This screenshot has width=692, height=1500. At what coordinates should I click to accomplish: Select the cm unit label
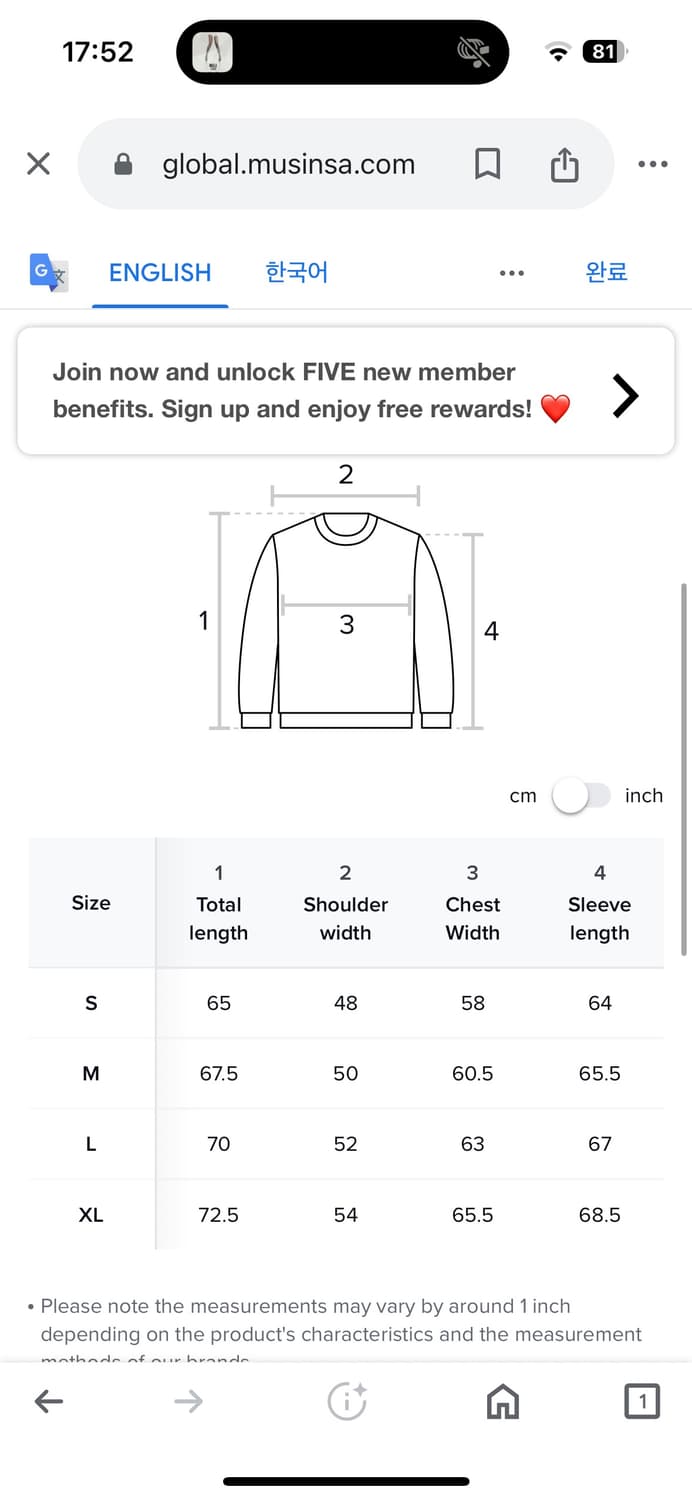(x=523, y=796)
